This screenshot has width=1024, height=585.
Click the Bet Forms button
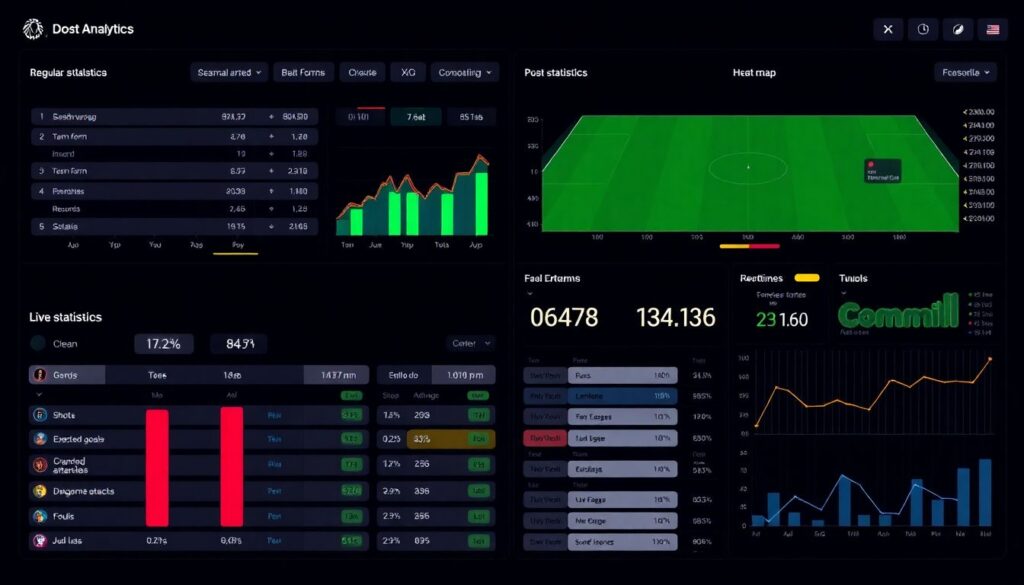click(x=303, y=72)
